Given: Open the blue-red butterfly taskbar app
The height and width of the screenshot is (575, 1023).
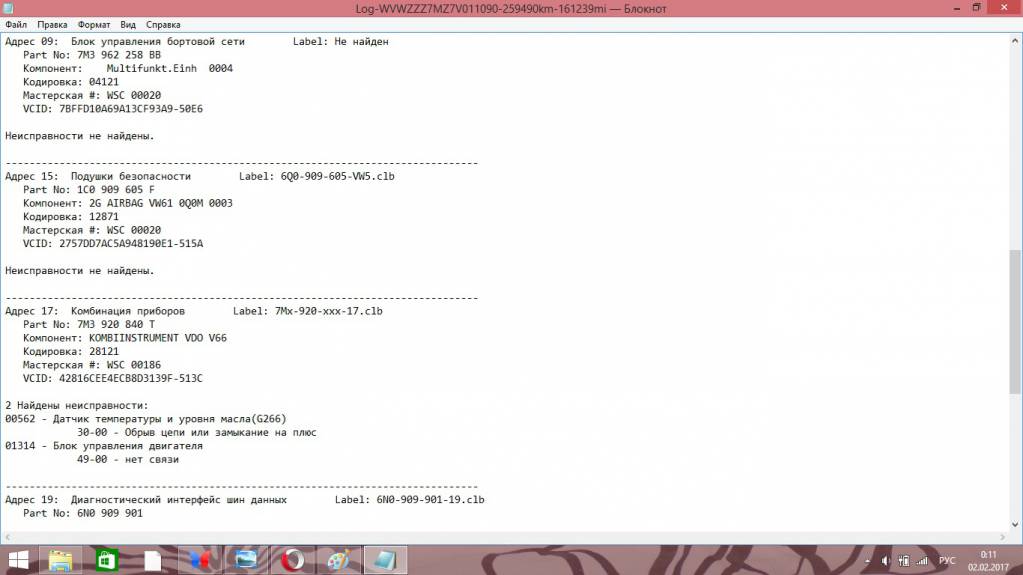Looking at the screenshot, I should point(198,560).
